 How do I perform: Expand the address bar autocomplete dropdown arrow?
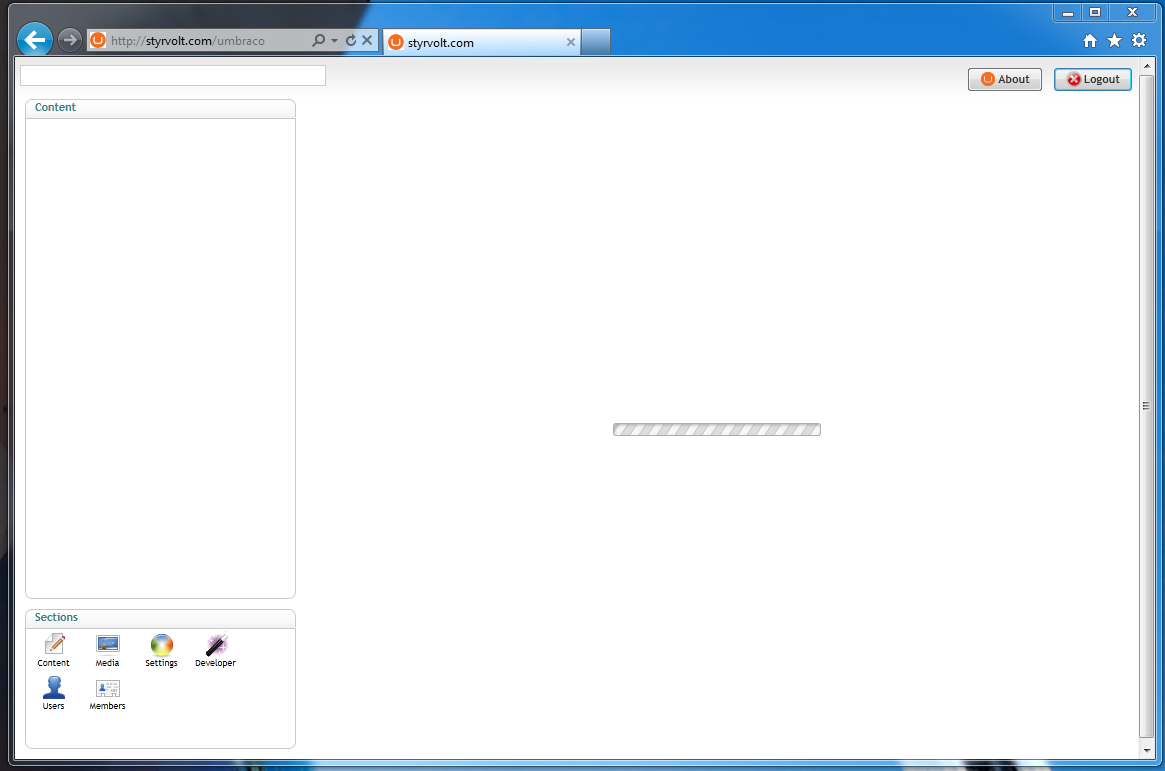[x=334, y=41]
